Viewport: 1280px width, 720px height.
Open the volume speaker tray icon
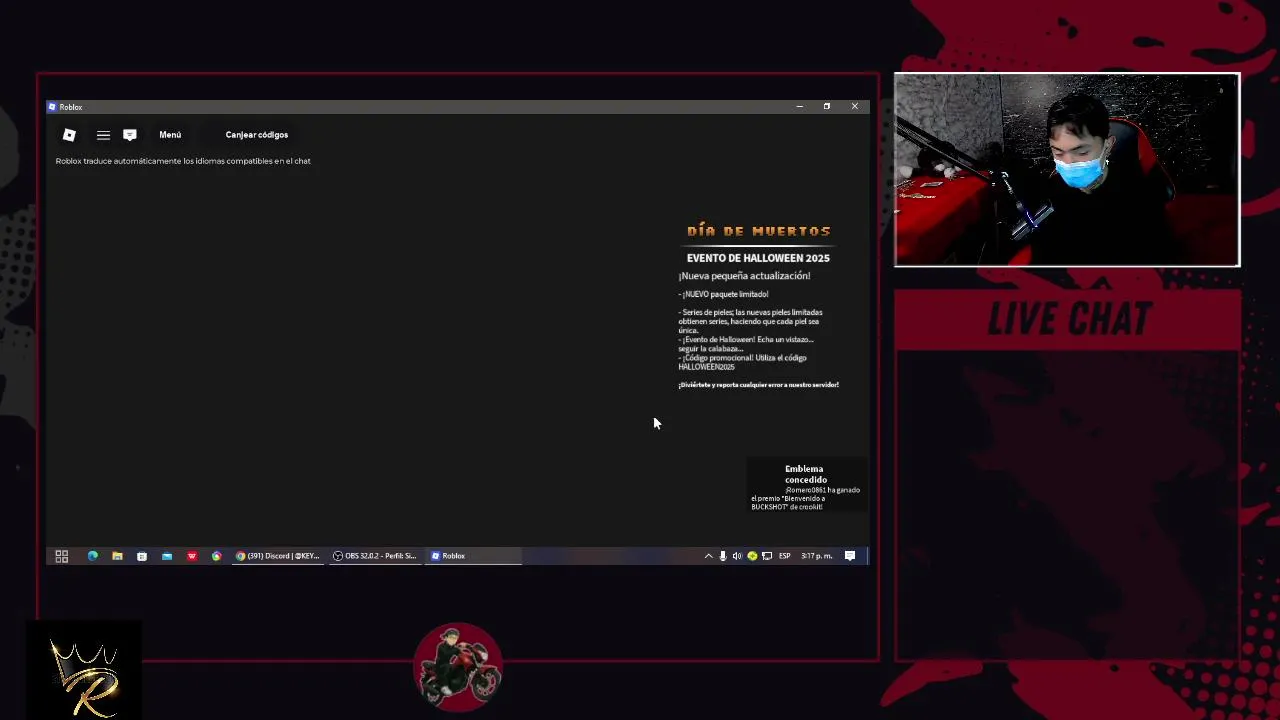[737, 556]
